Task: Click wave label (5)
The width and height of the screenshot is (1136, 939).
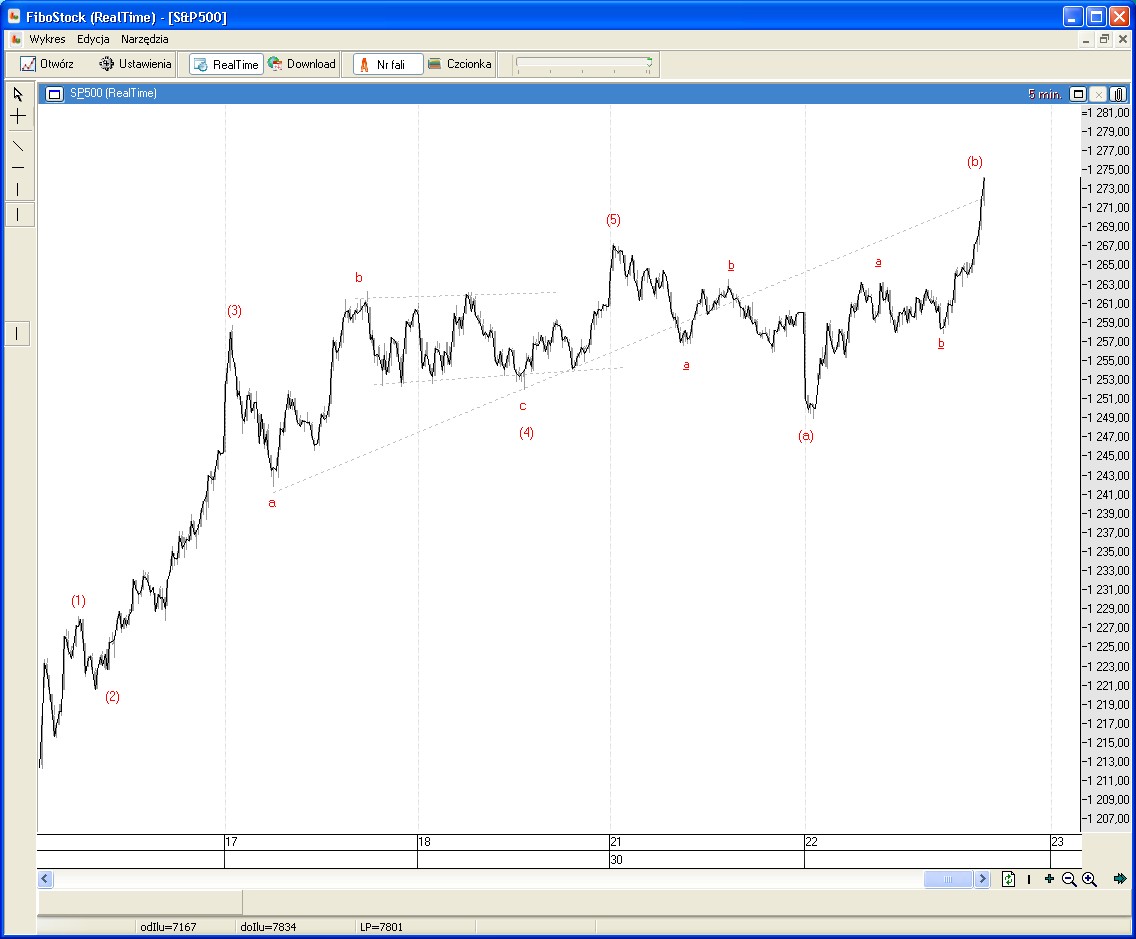Action: [613, 220]
